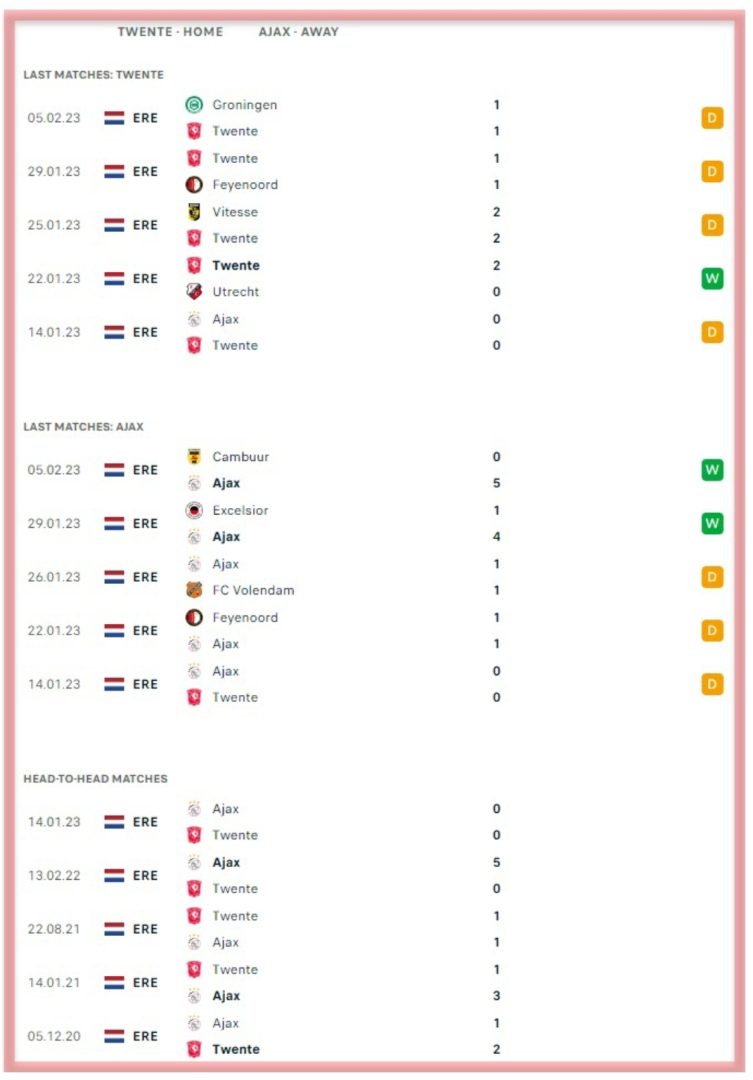
Task: Click the Groningen club crest icon
Action: (194, 105)
